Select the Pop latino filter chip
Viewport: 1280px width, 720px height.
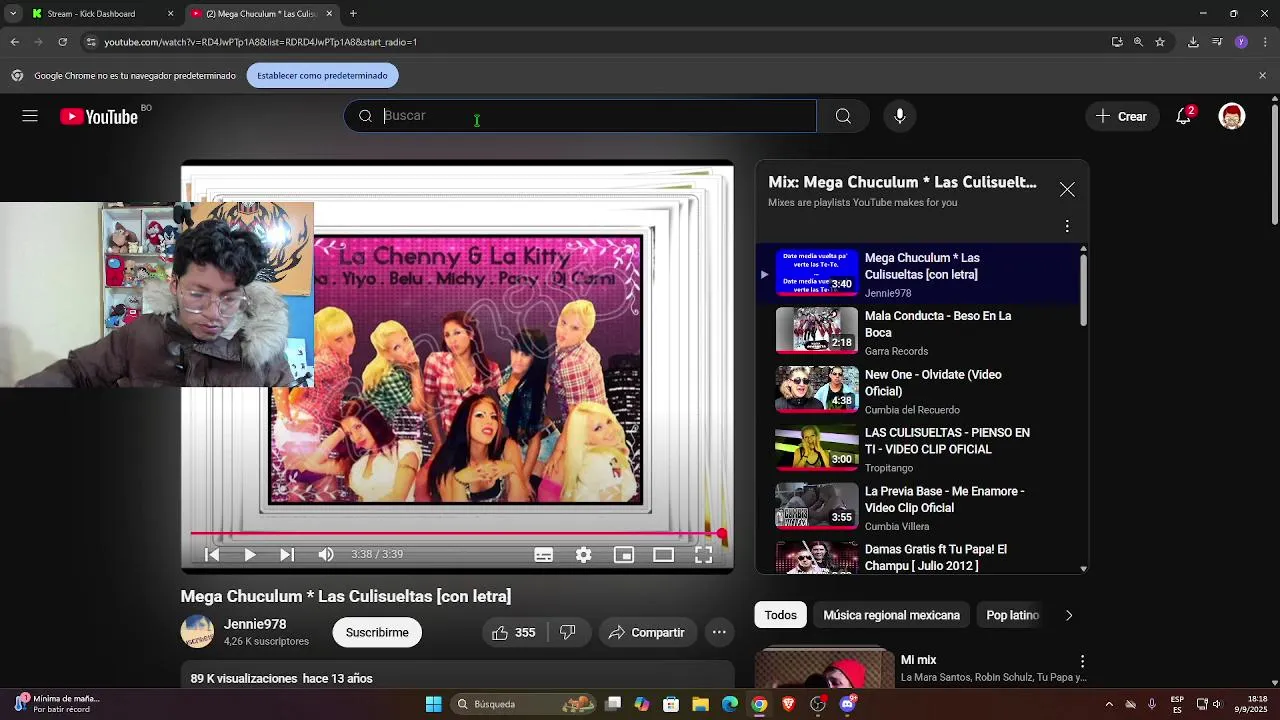[x=1013, y=615]
